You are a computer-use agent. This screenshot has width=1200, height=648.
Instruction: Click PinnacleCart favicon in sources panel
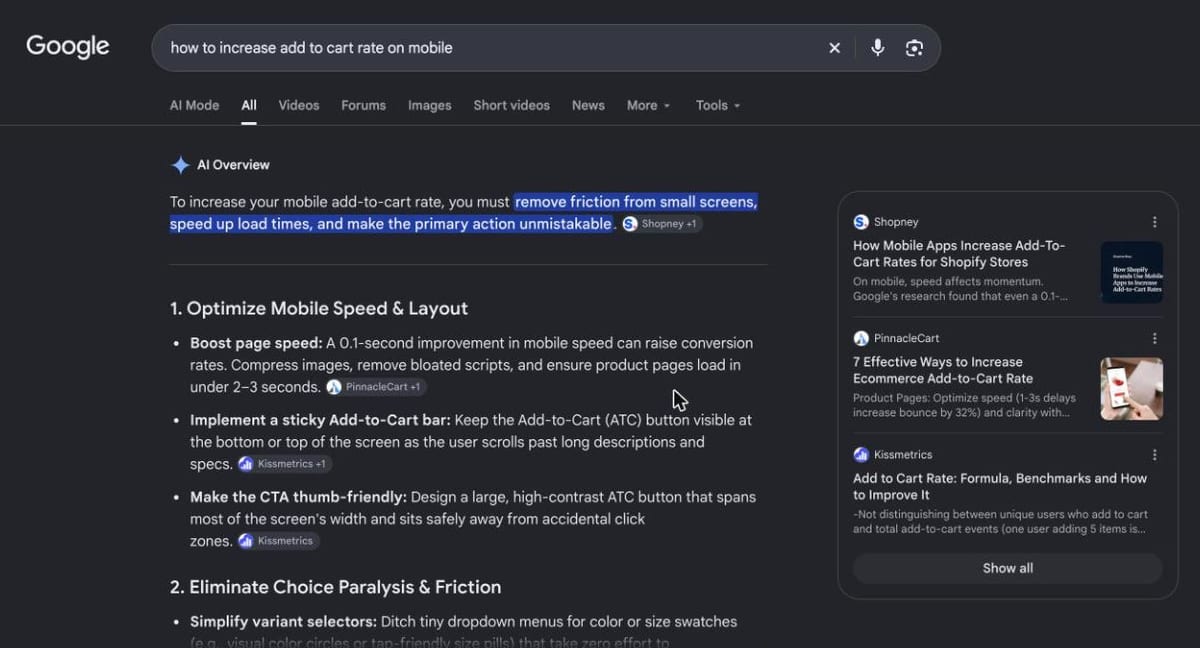(x=861, y=338)
